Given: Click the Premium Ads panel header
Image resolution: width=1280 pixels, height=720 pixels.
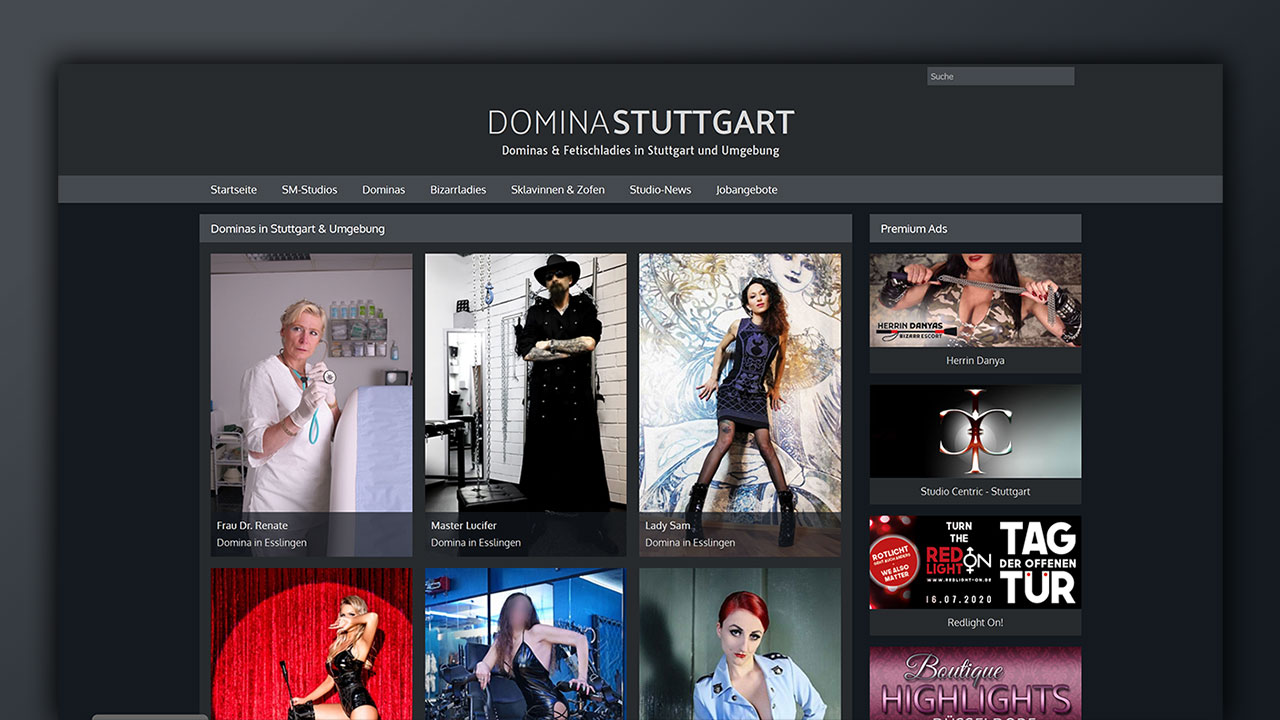Looking at the screenshot, I should click(912, 228).
